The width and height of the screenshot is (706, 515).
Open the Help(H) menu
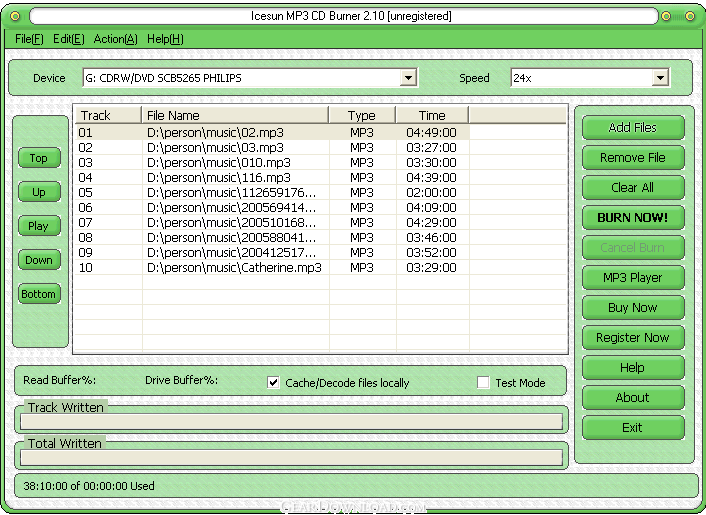(x=165, y=39)
